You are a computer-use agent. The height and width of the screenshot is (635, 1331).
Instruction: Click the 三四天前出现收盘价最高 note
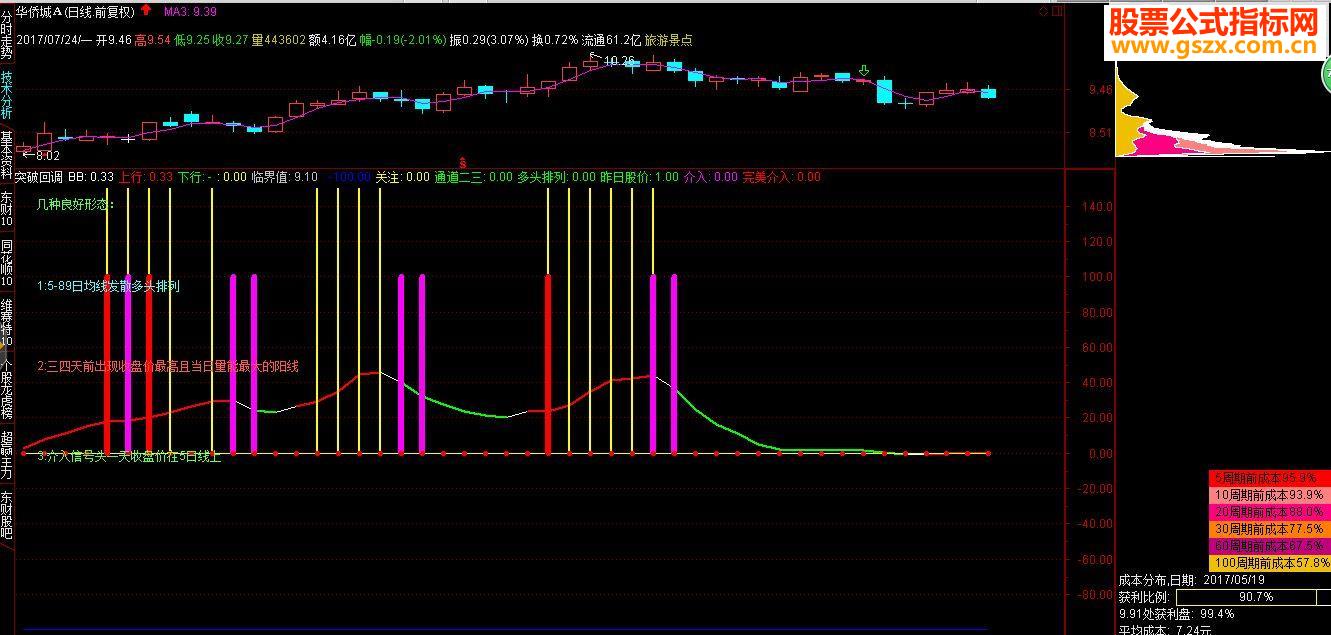point(167,367)
